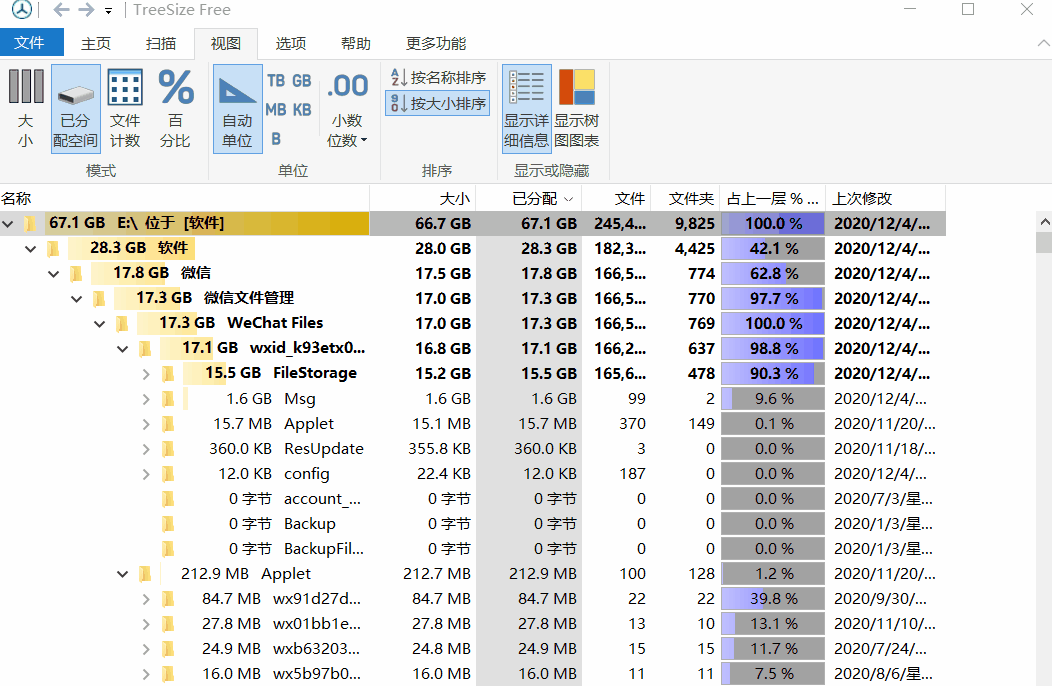Click the 42.1 % bar of 软件

pyautogui.click(x=773, y=249)
